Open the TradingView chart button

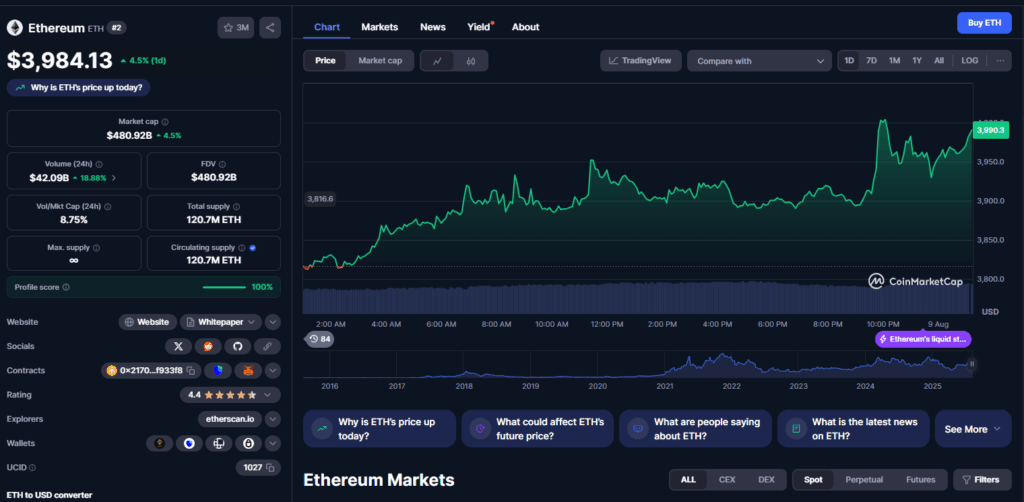tap(641, 61)
